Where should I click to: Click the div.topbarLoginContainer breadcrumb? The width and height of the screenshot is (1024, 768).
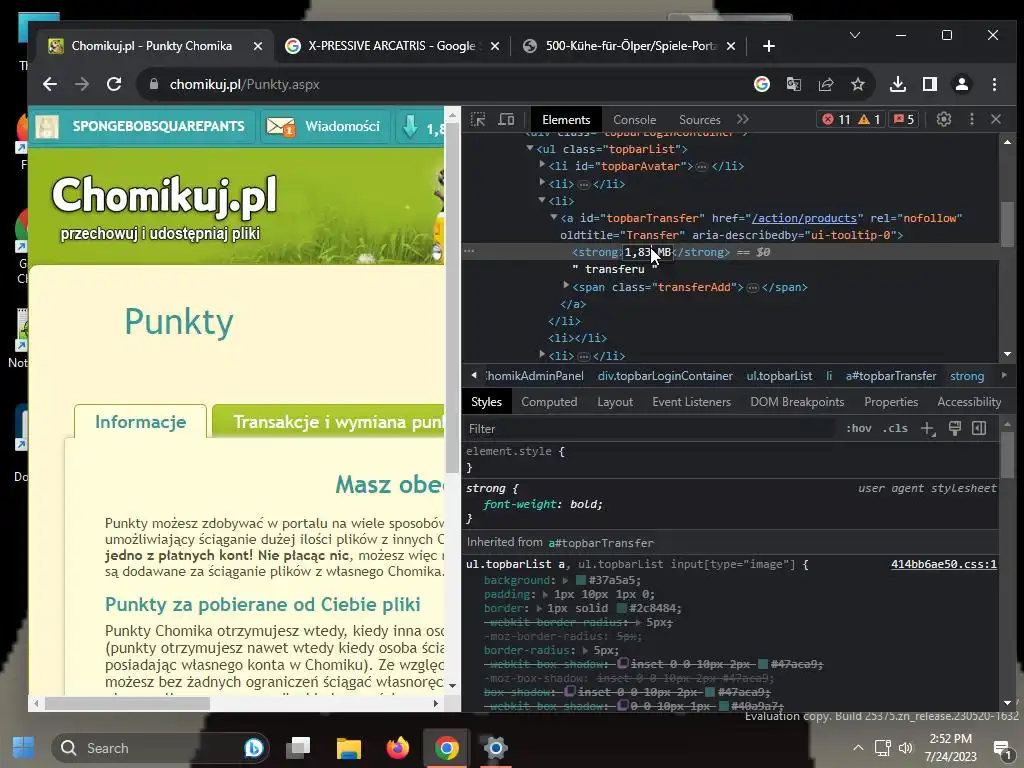[x=665, y=376]
